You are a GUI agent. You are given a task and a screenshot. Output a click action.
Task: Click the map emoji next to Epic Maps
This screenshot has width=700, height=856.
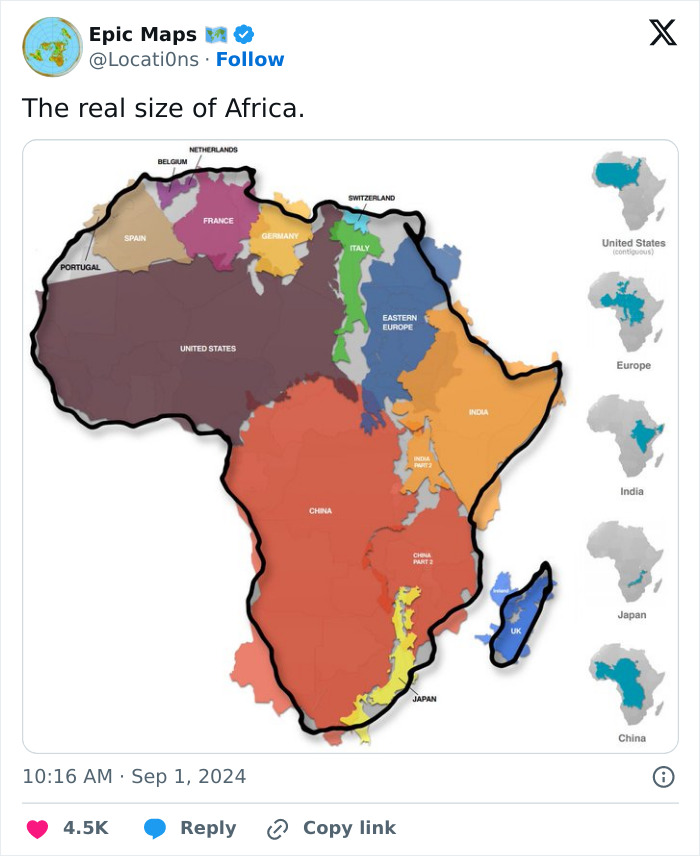(216, 34)
